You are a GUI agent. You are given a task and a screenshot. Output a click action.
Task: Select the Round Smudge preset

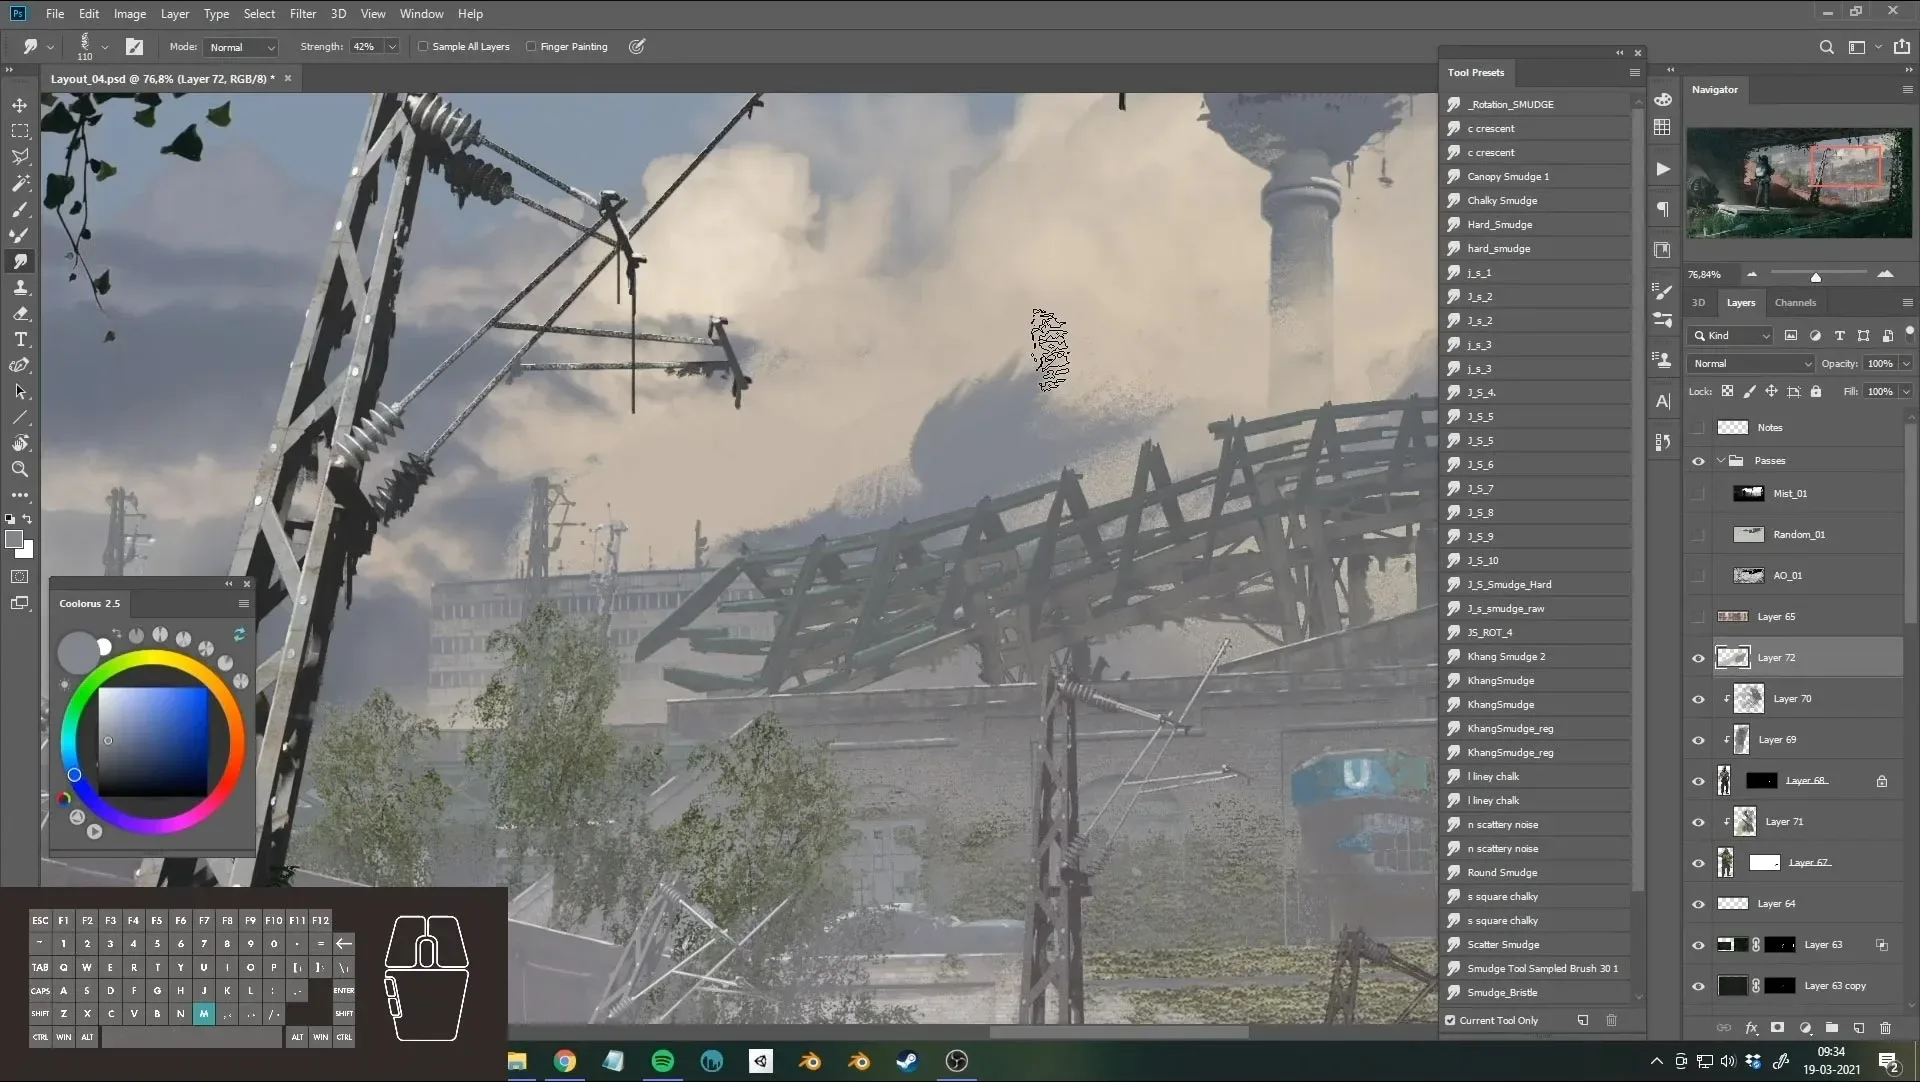point(1536,873)
